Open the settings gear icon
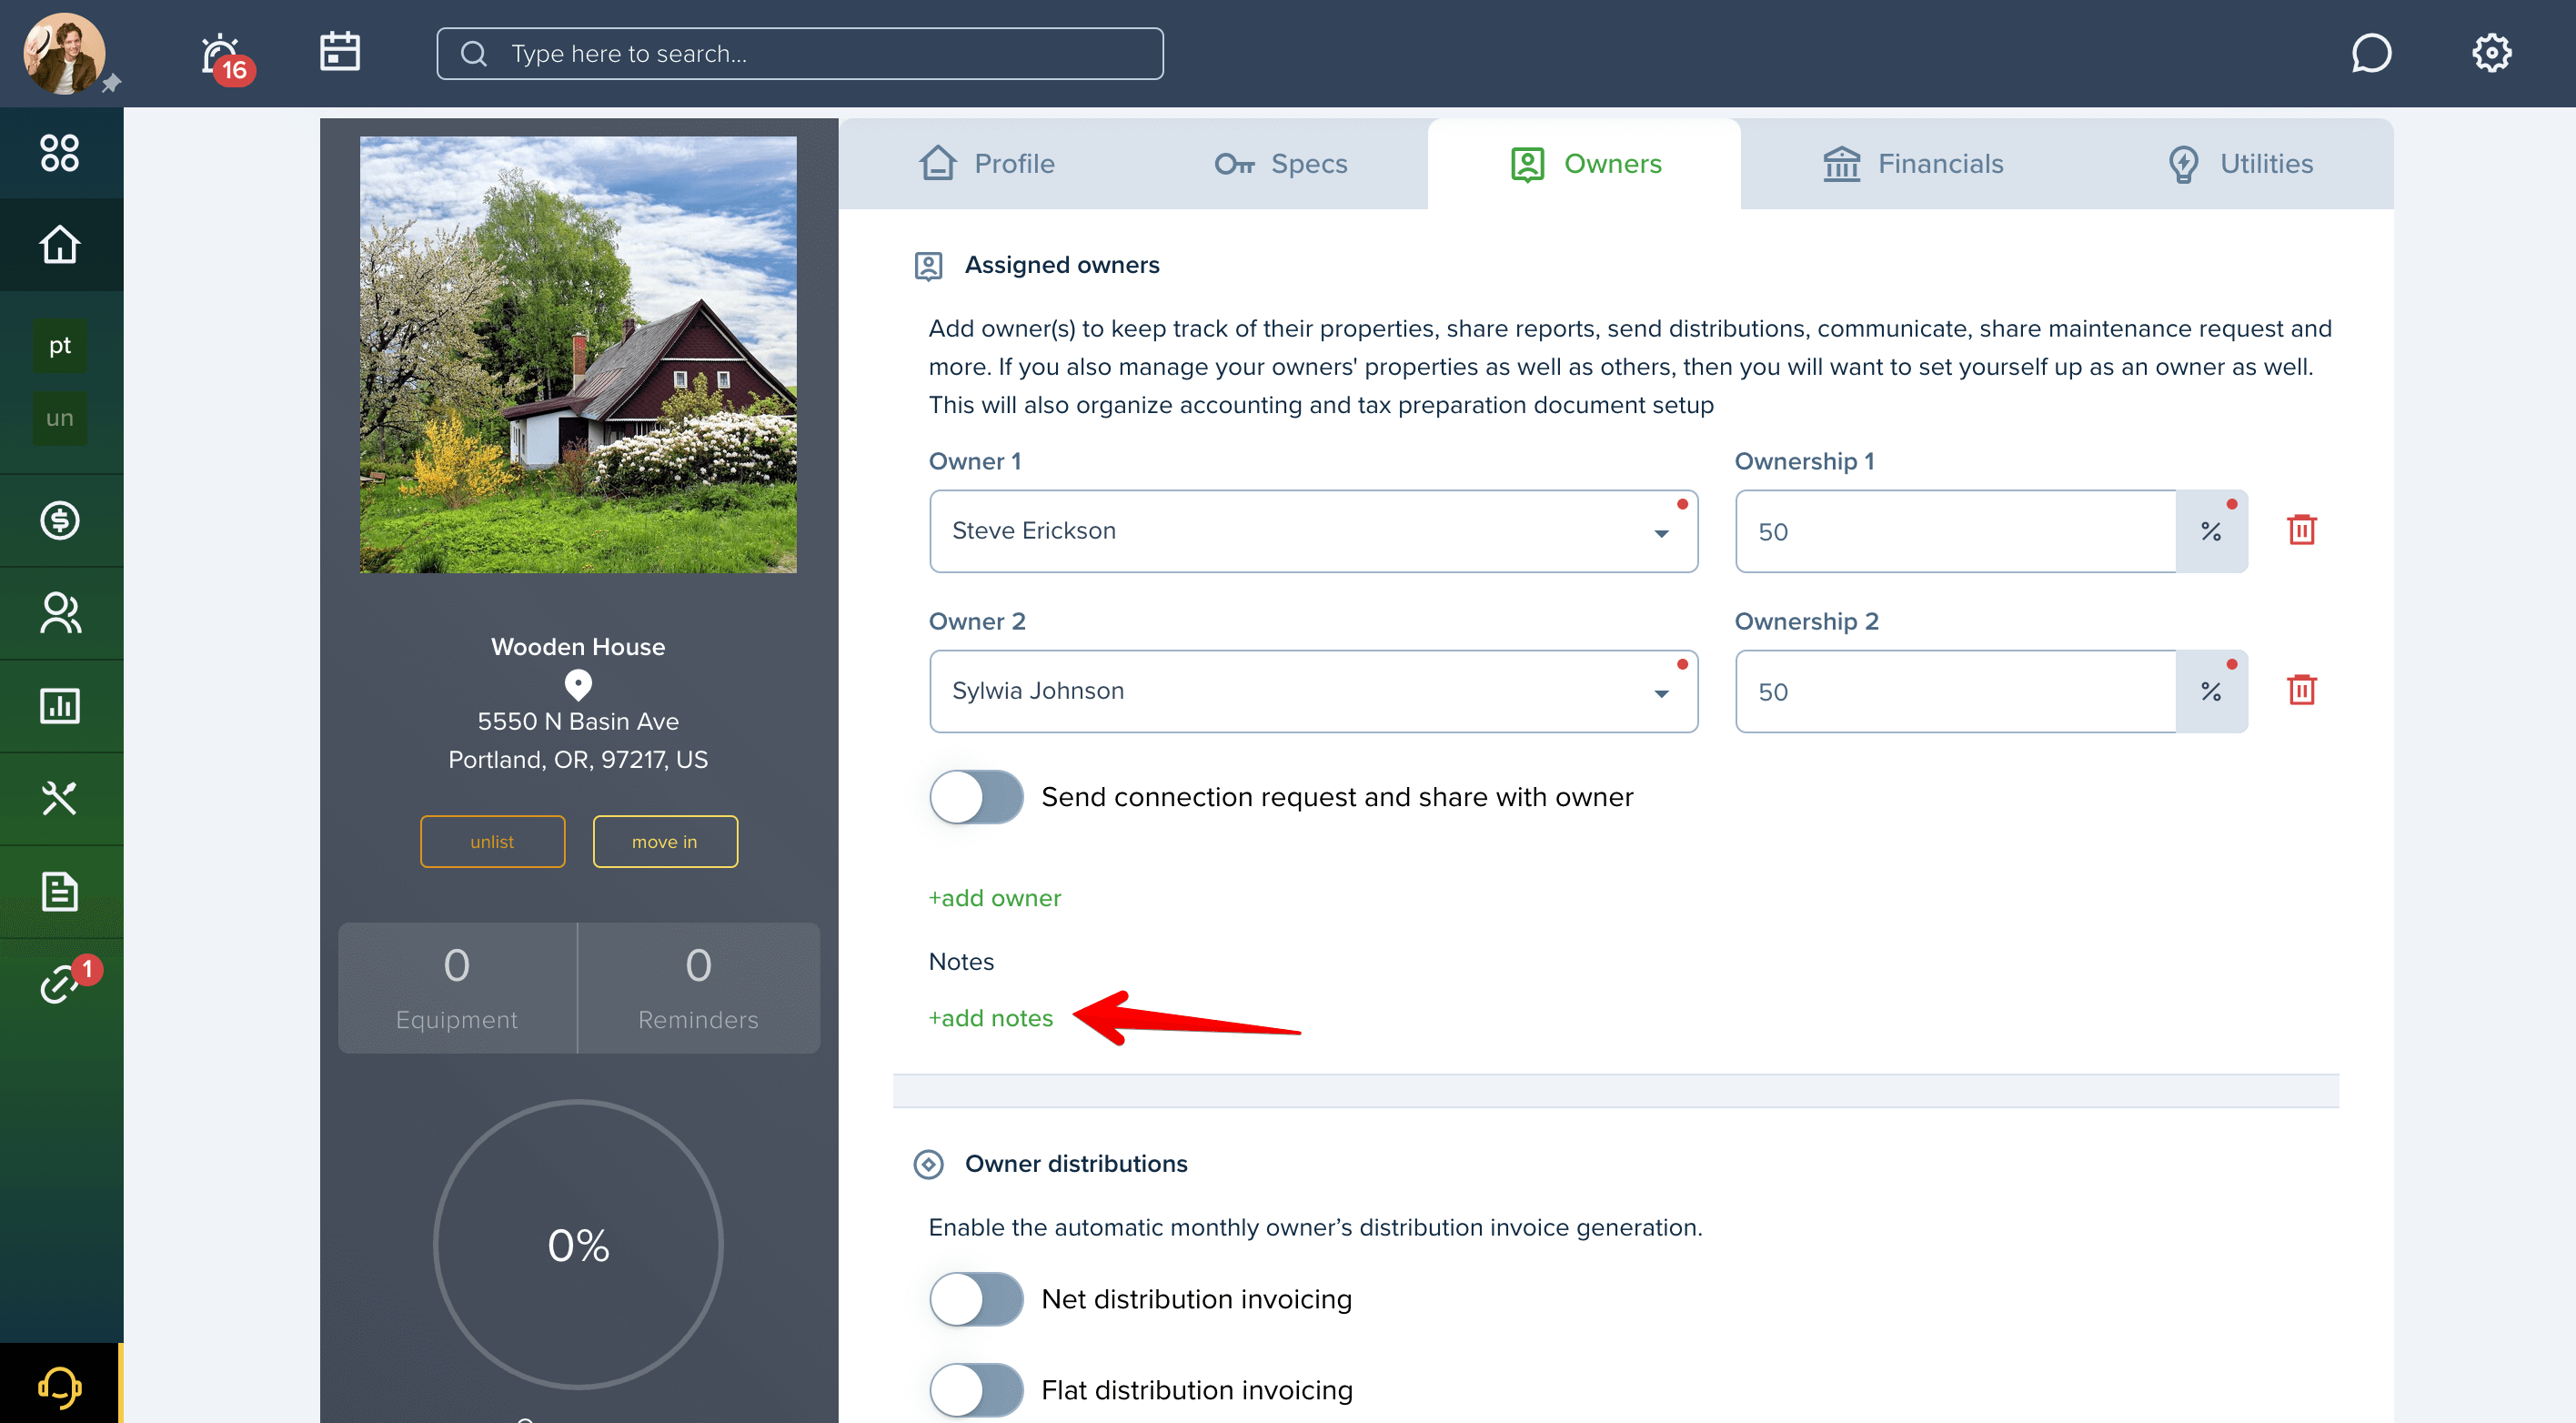The image size is (2576, 1423). tap(2492, 53)
